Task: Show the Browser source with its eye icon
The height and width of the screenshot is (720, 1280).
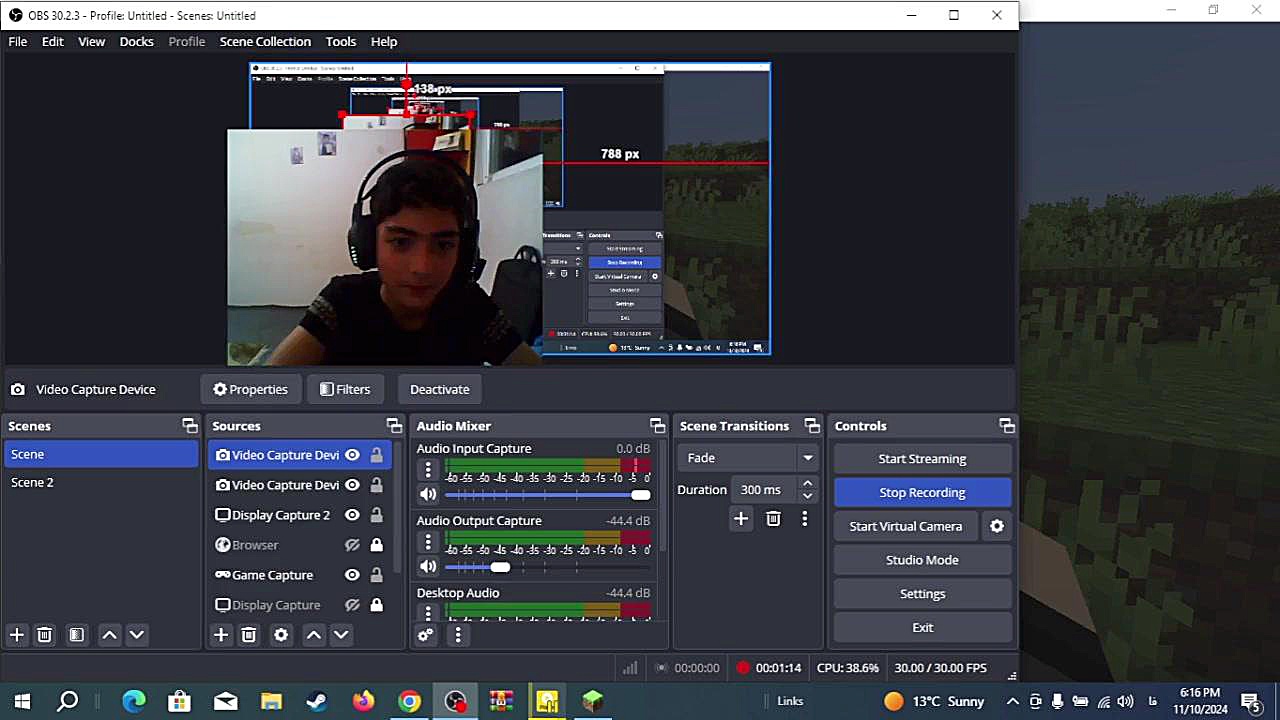Action: point(352,545)
